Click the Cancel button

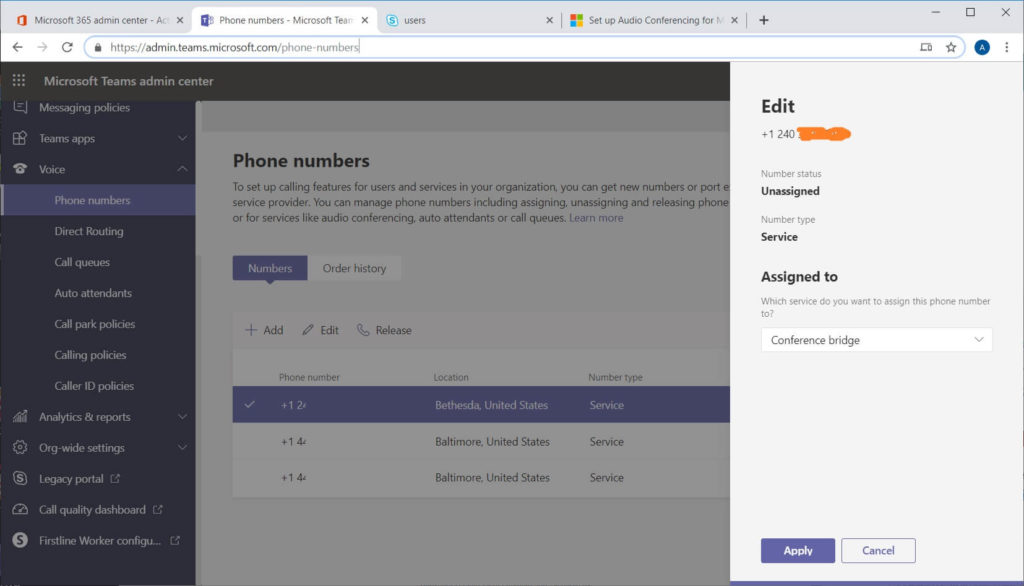[x=878, y=550]
